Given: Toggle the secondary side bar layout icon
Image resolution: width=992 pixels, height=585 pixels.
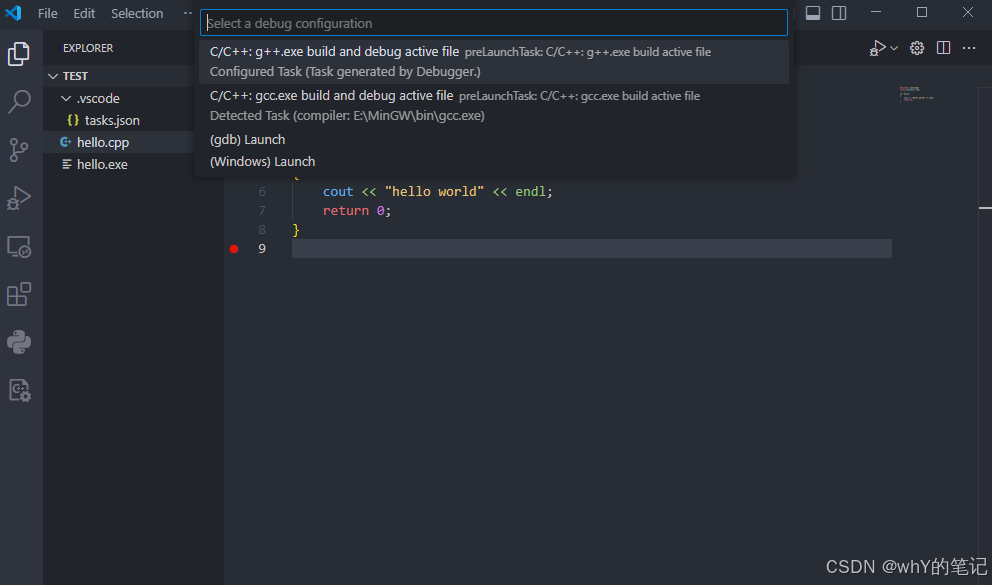Looking at the screenshot, I should [839, 13].
